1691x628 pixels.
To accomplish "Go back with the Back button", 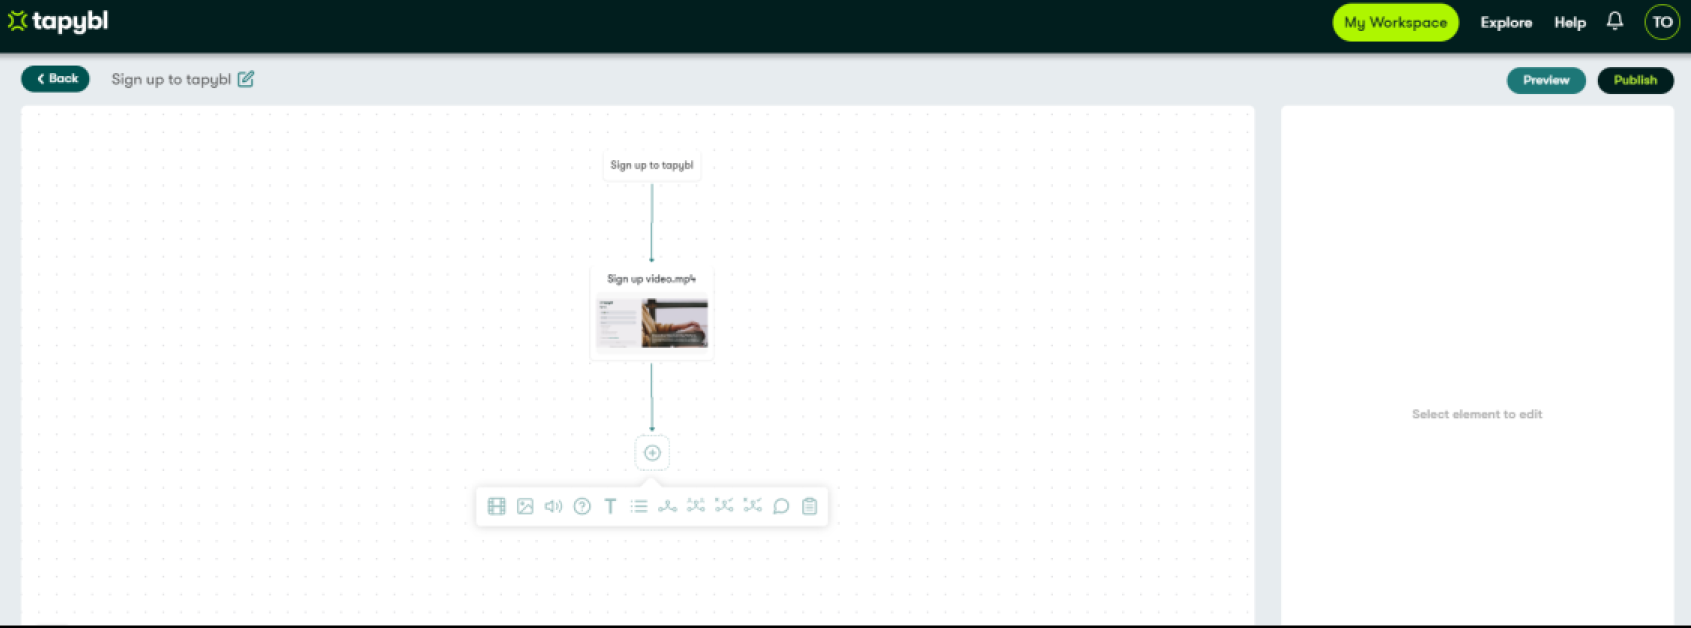I will point(56,79).
